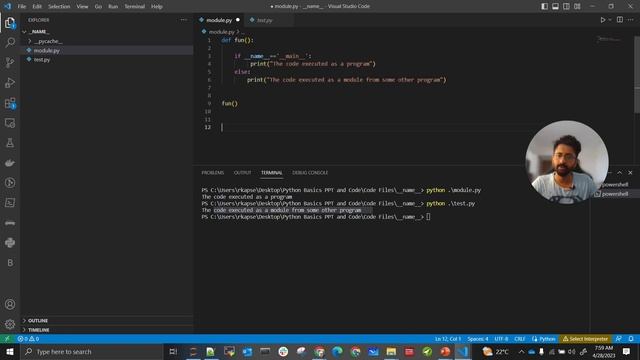Close the terminal panel

click(630, 173)
